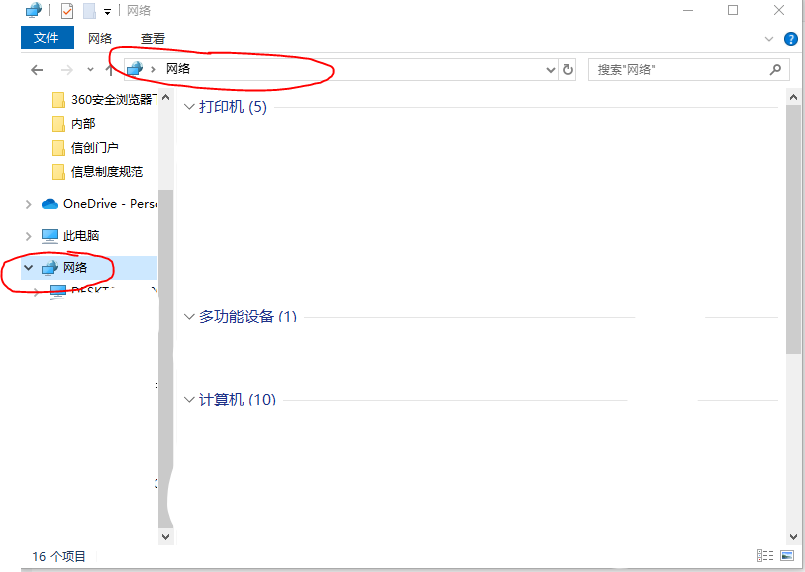
Task: Go up one folder level
Action: pyautogui.click(x=109, y=69)
